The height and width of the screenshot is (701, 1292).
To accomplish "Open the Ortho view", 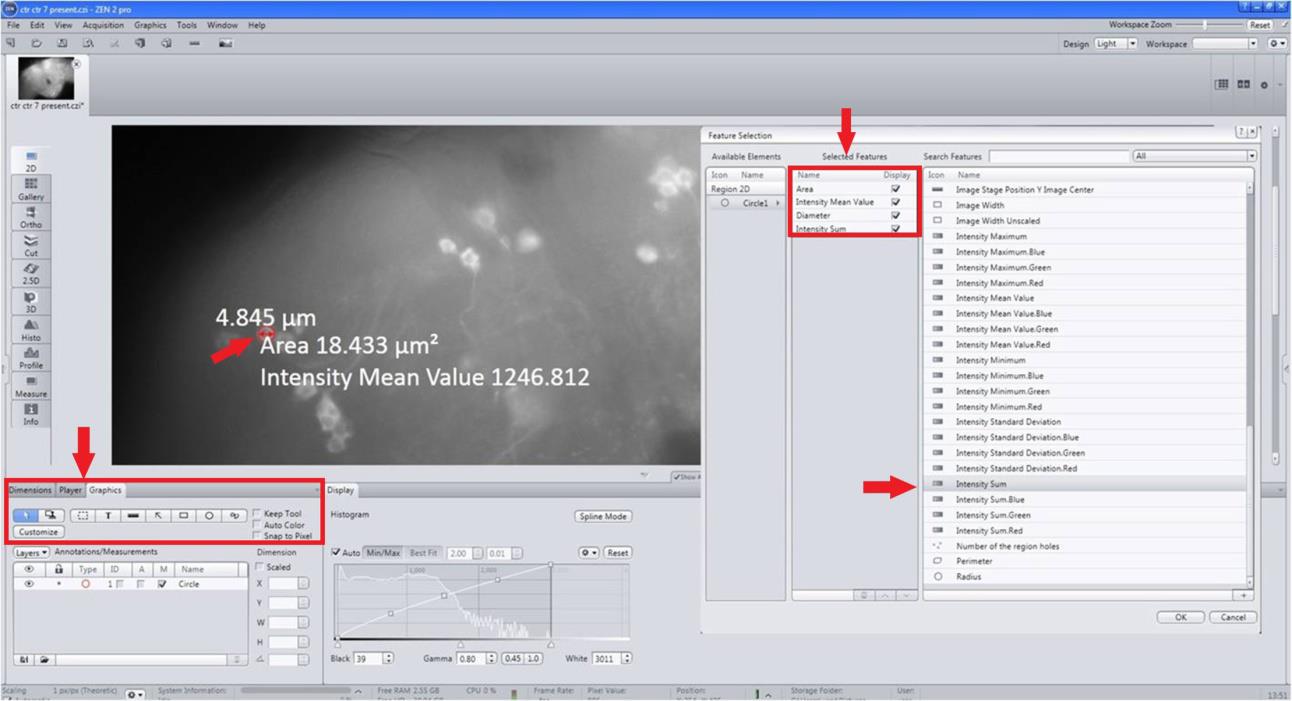I will (x=31, y=218).
